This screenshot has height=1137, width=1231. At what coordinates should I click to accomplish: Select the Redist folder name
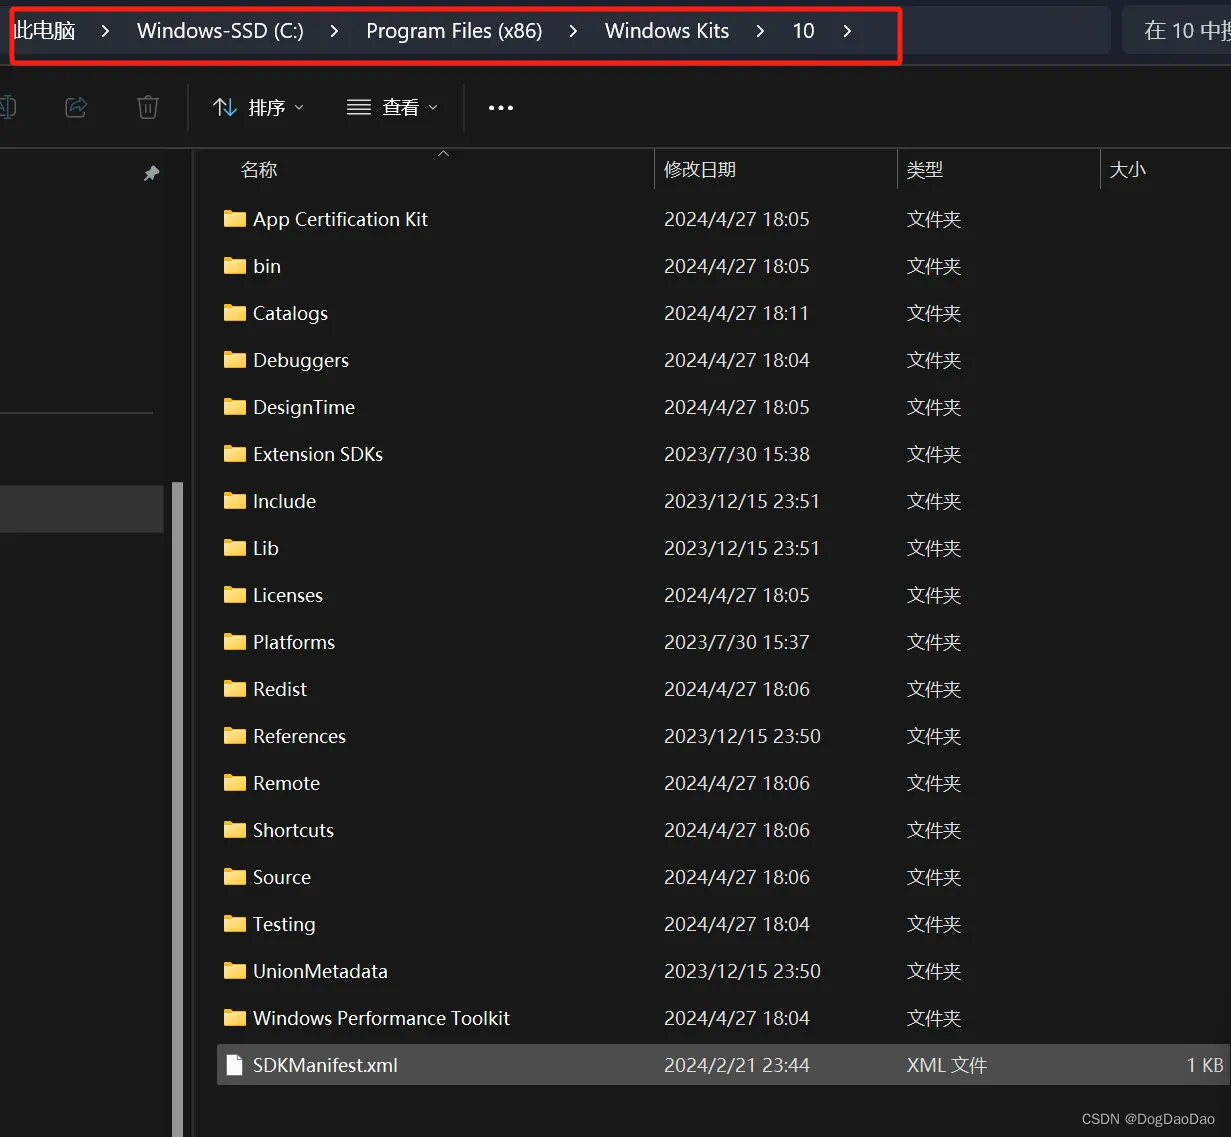click(280, 689)
